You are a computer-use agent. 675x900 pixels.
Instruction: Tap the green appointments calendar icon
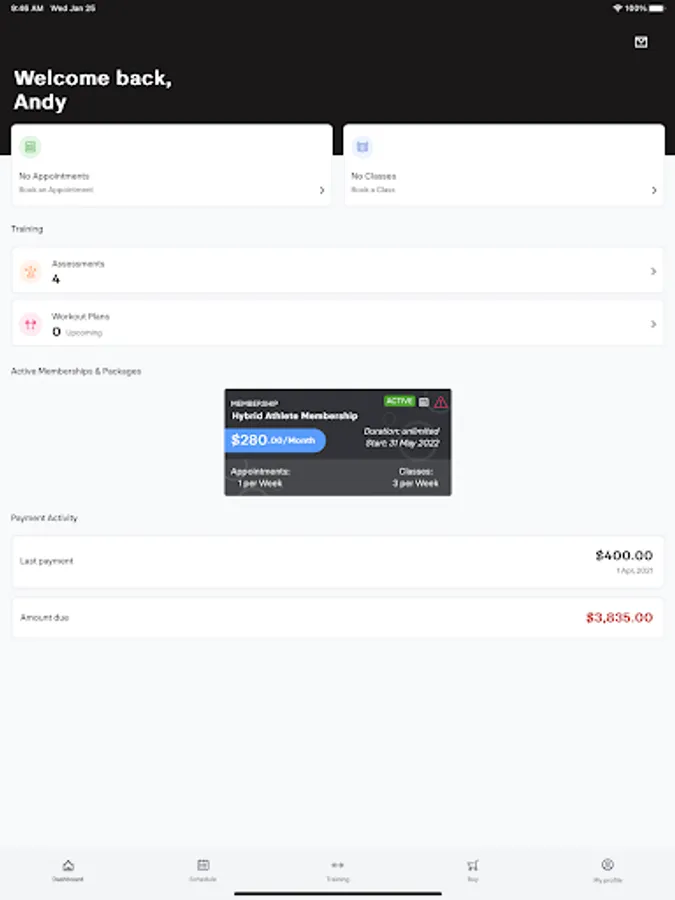point(30,147)
